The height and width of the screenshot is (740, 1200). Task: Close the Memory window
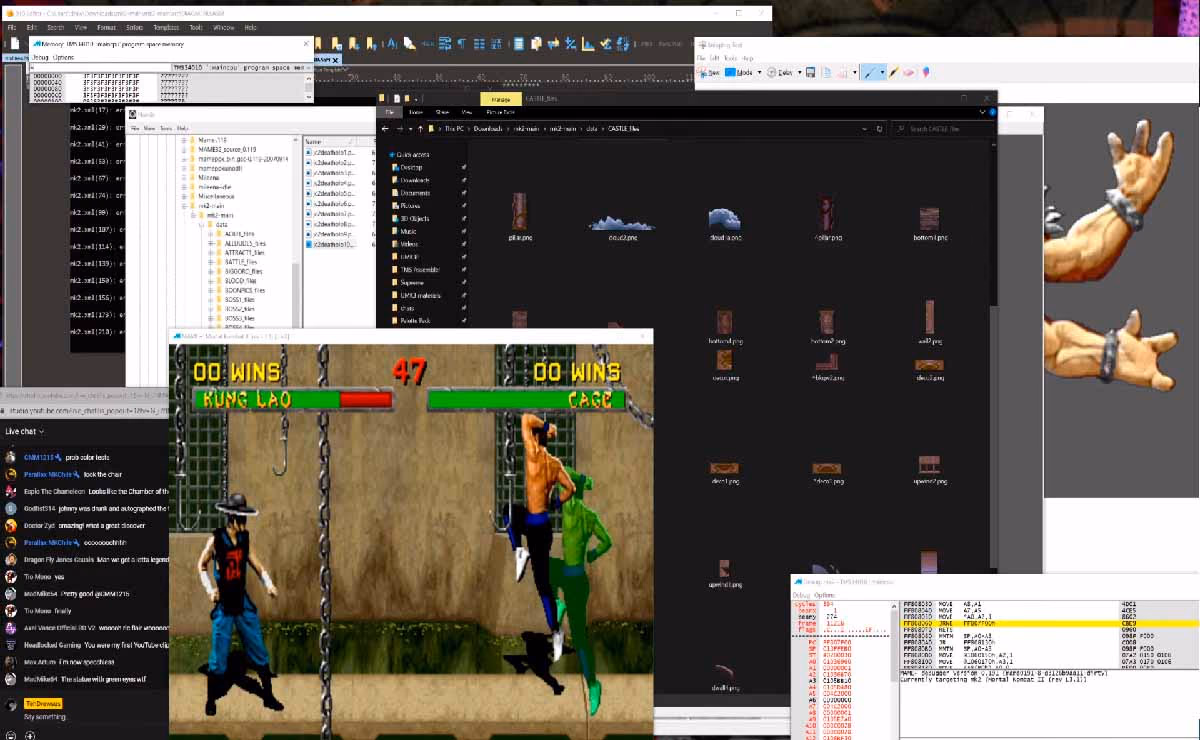pyautogui.click(x=306, y=45)
